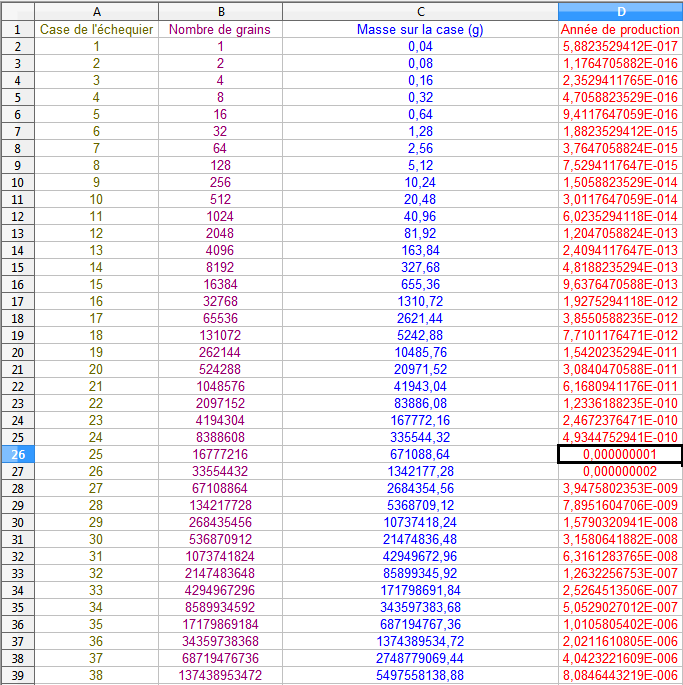Select the column B header

[x=220, y=11]
